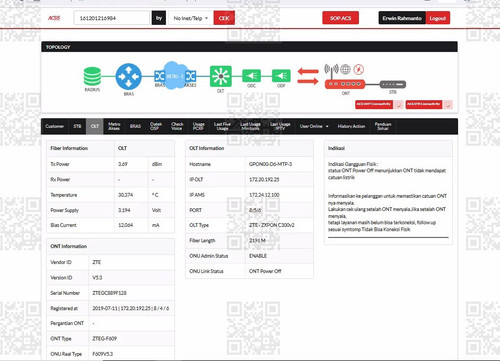
Task: Click the red bidirectional arrows icon
Action: pyautogui.click(x=308, y=76)
